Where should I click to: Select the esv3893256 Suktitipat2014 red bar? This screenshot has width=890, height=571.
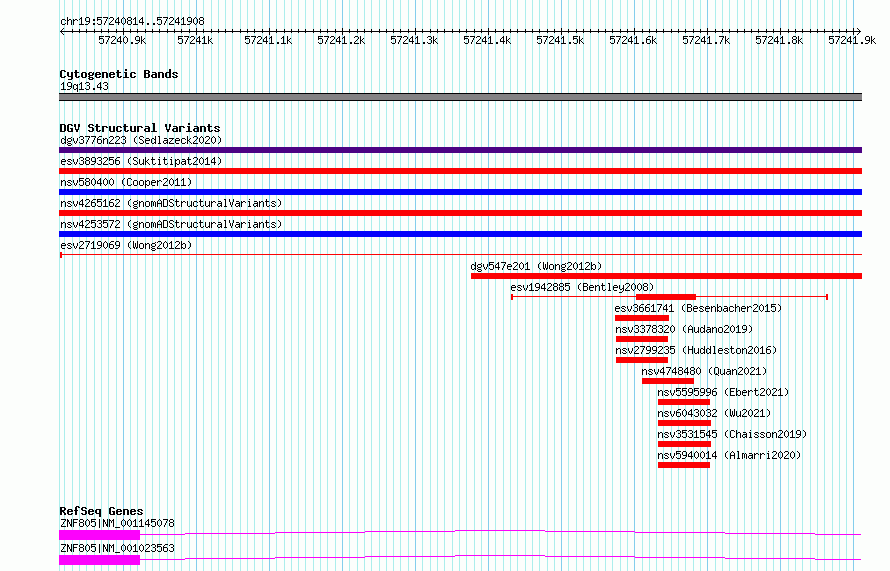(x=460, y=171)
